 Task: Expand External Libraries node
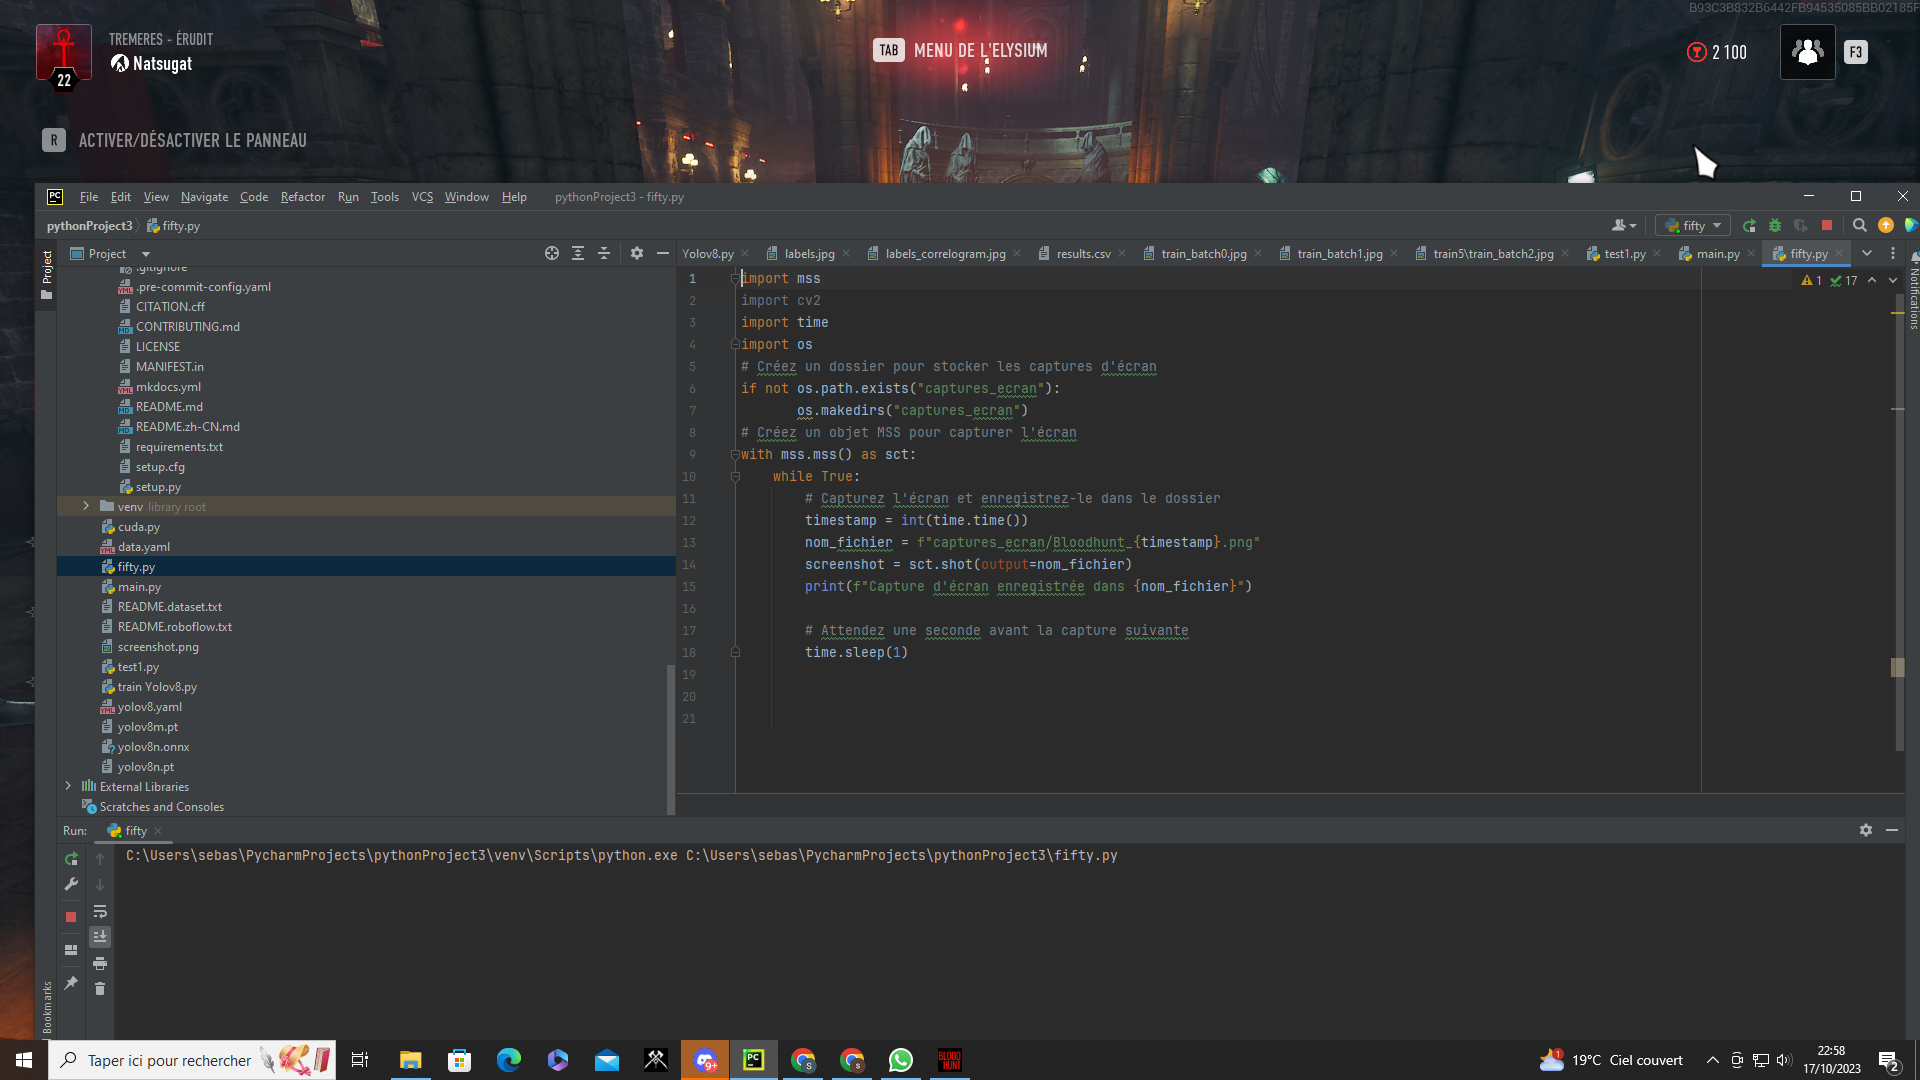coord(68,786)
